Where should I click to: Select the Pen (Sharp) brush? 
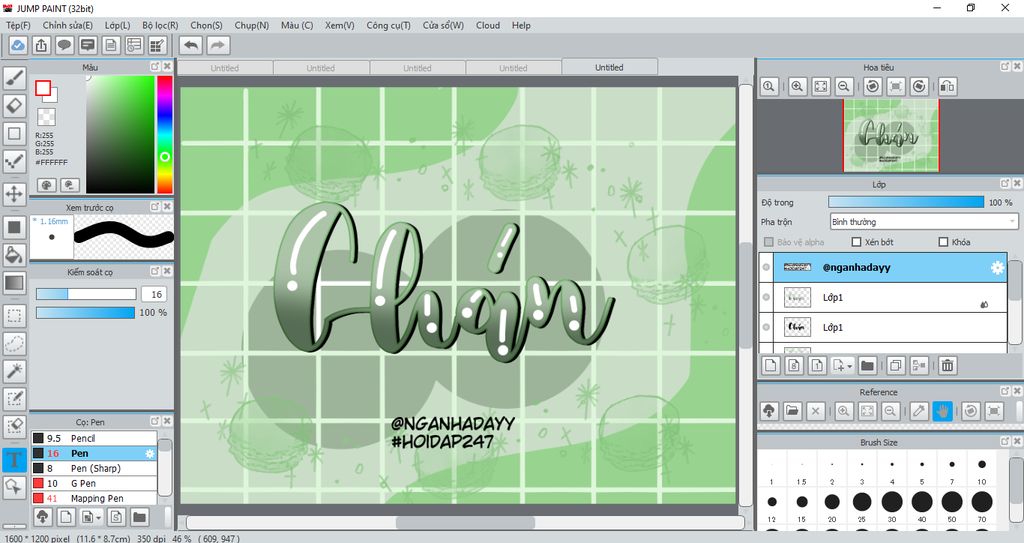pyautogui.click(x=94, y=469)
